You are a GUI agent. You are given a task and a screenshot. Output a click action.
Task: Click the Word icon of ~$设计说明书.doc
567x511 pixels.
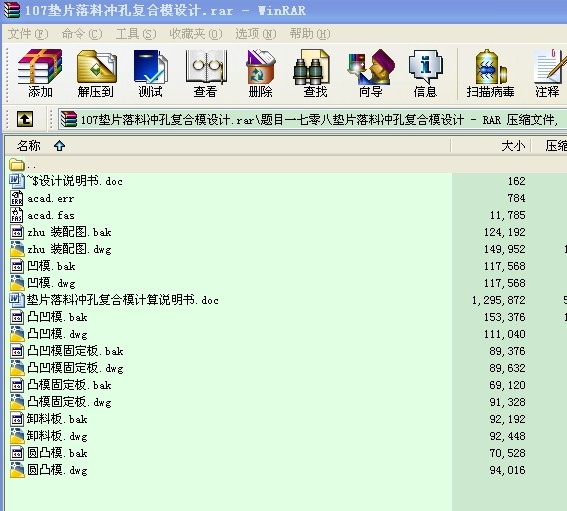(17, 180)
